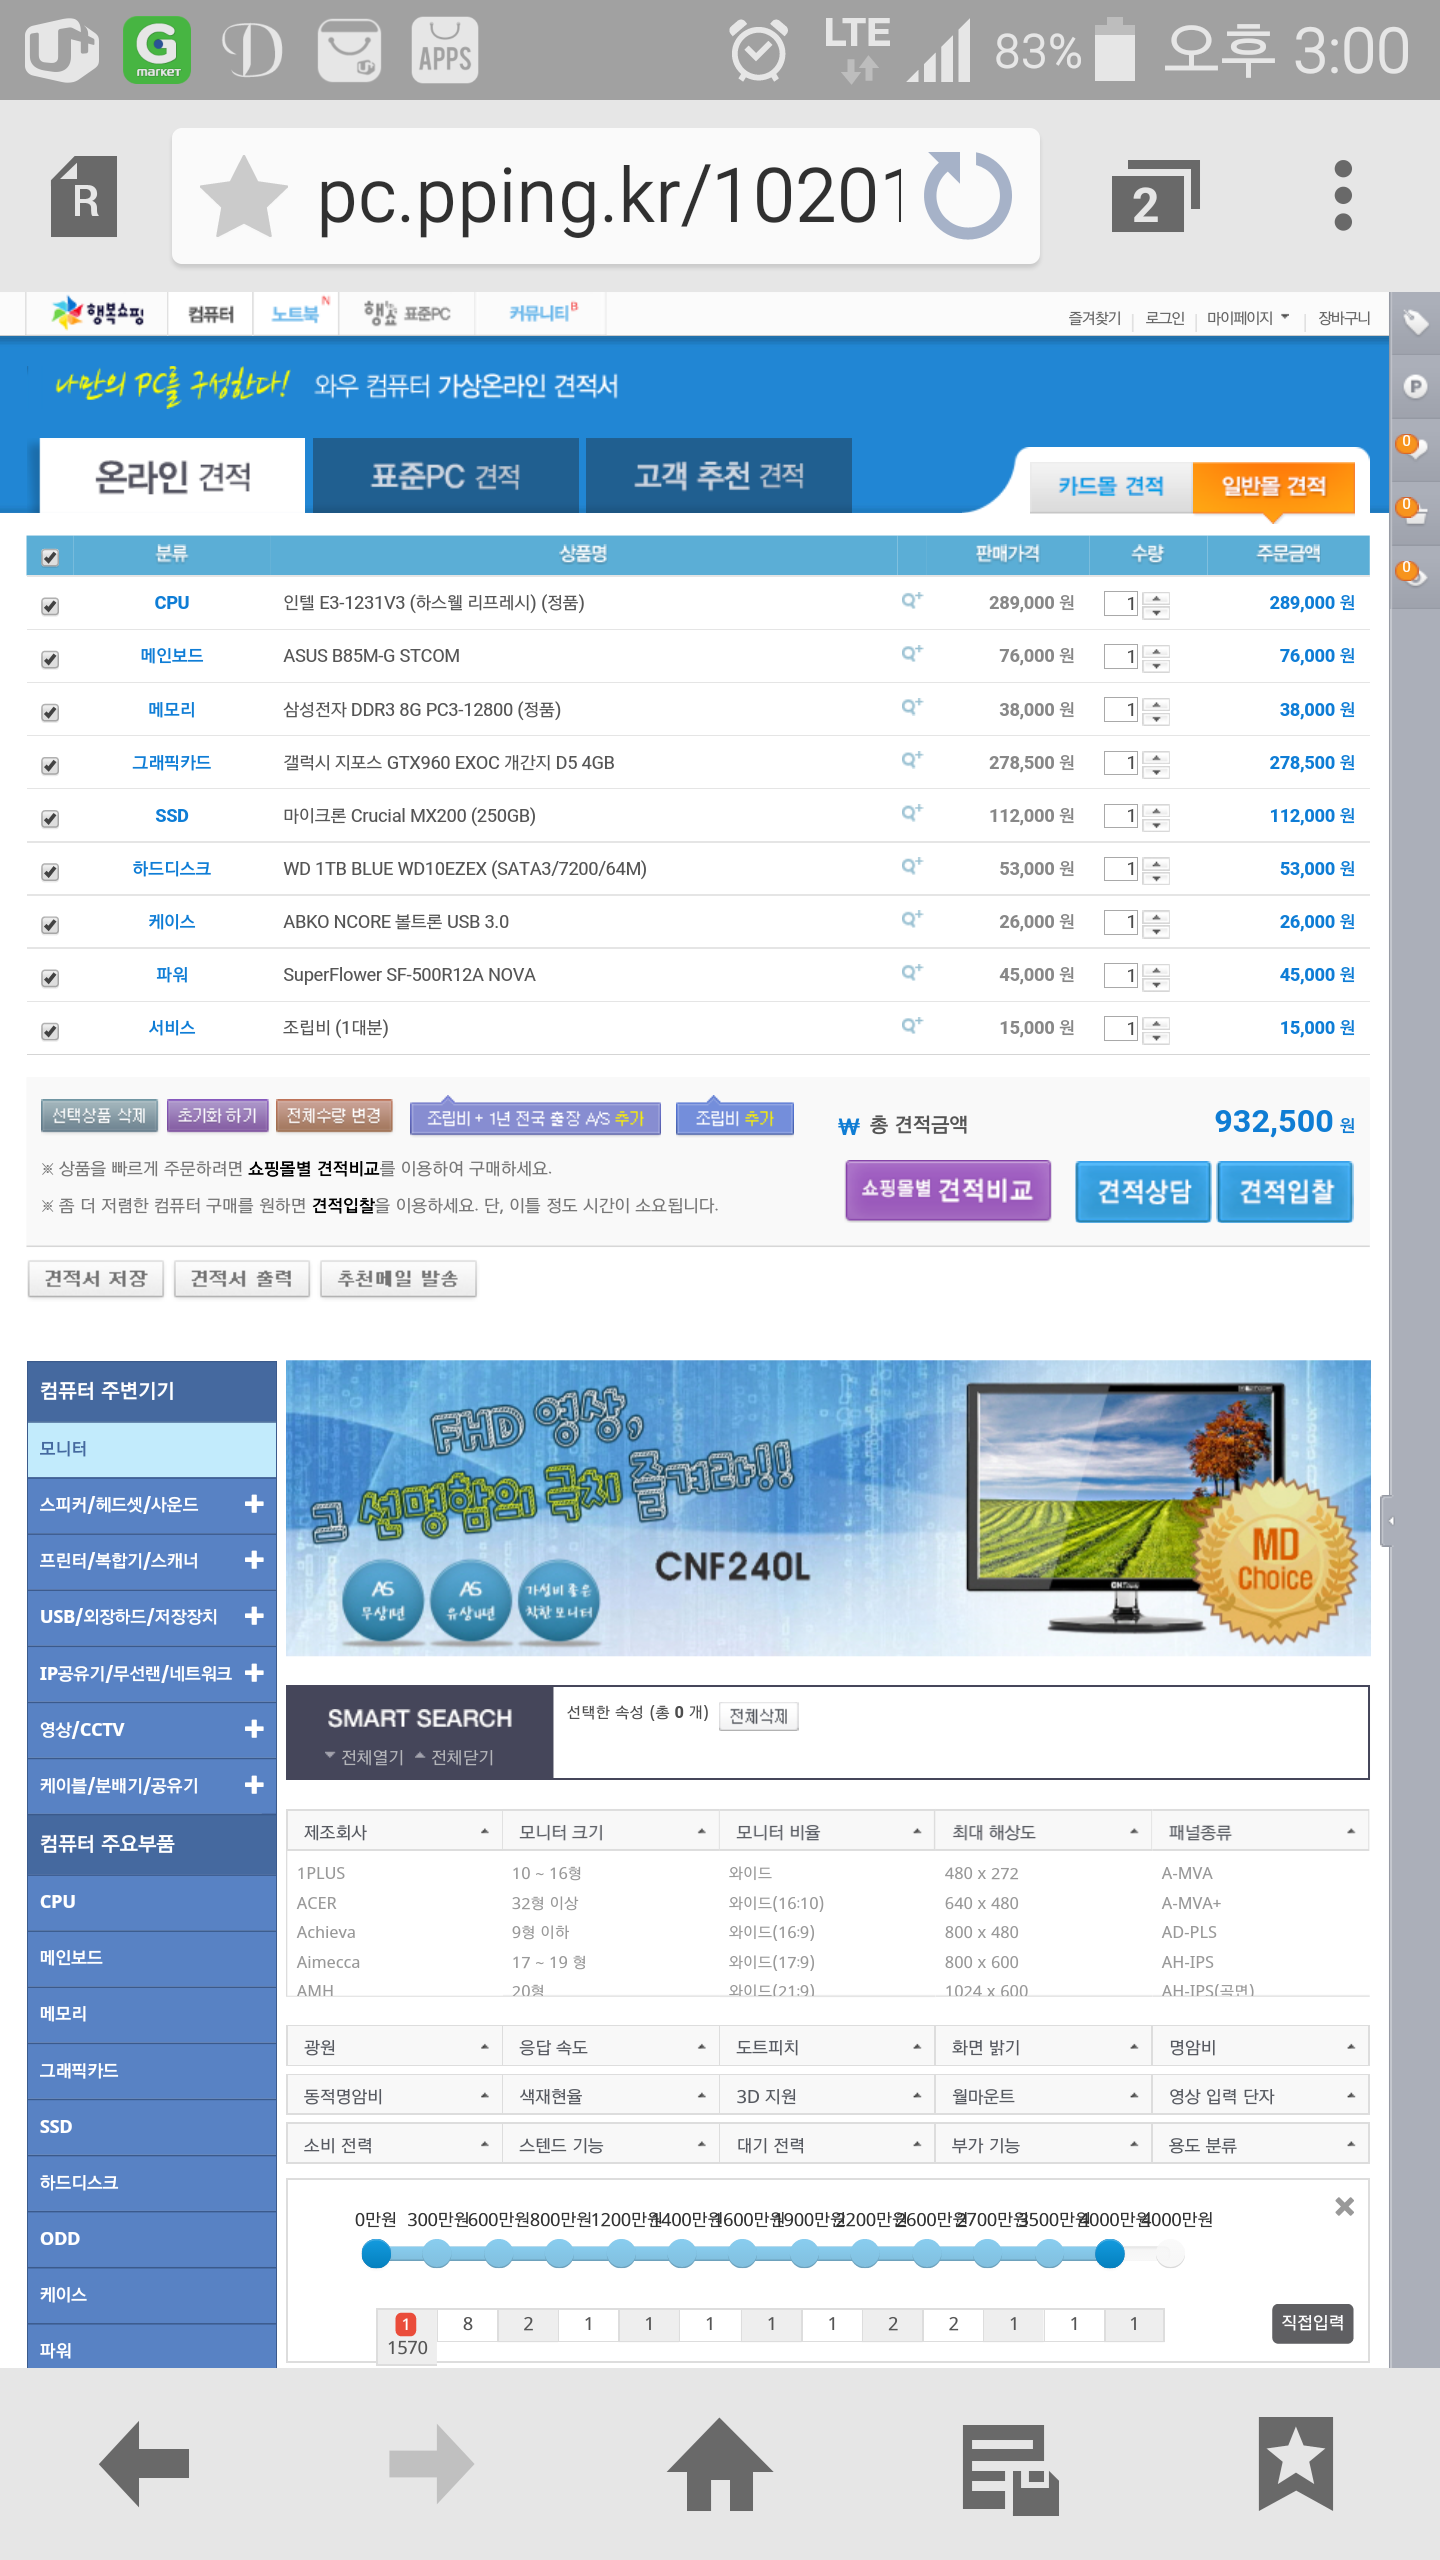
Task: Open the browser three-dot overflow menu
Action: [1343, 196]
